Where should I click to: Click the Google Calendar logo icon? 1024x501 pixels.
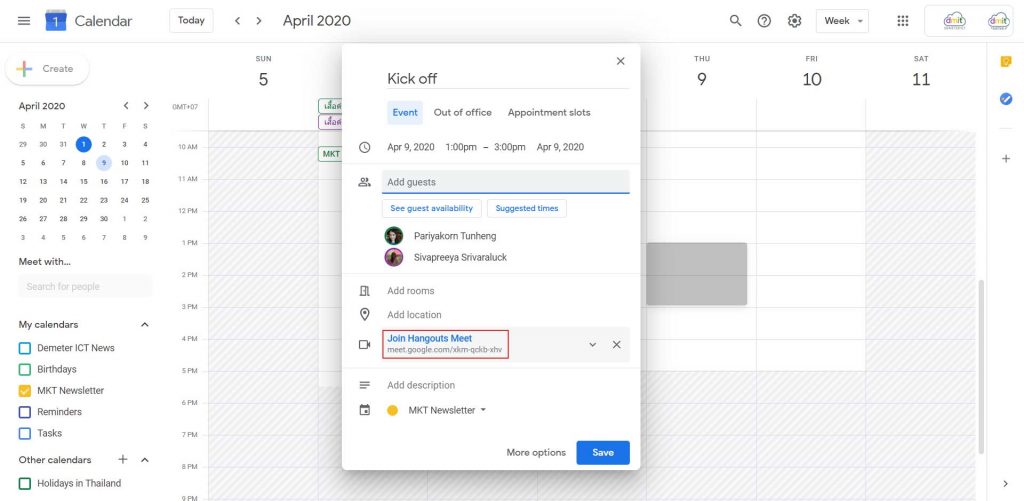click(x=56, y=21)
